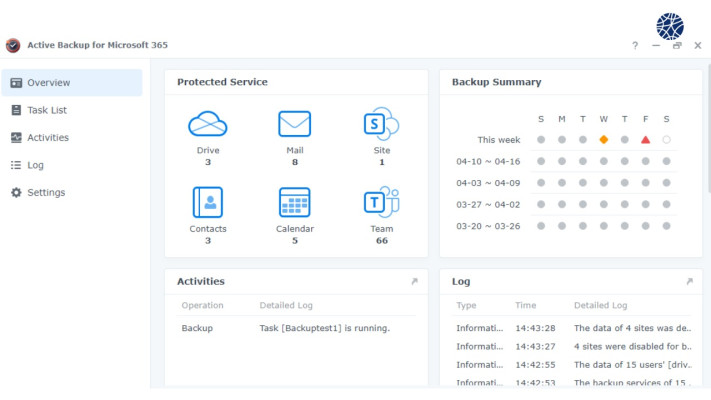The width and height of the screenshot is (711, 400).
Task: Click the Overview sidebar icon
Action: pos(16,83)
